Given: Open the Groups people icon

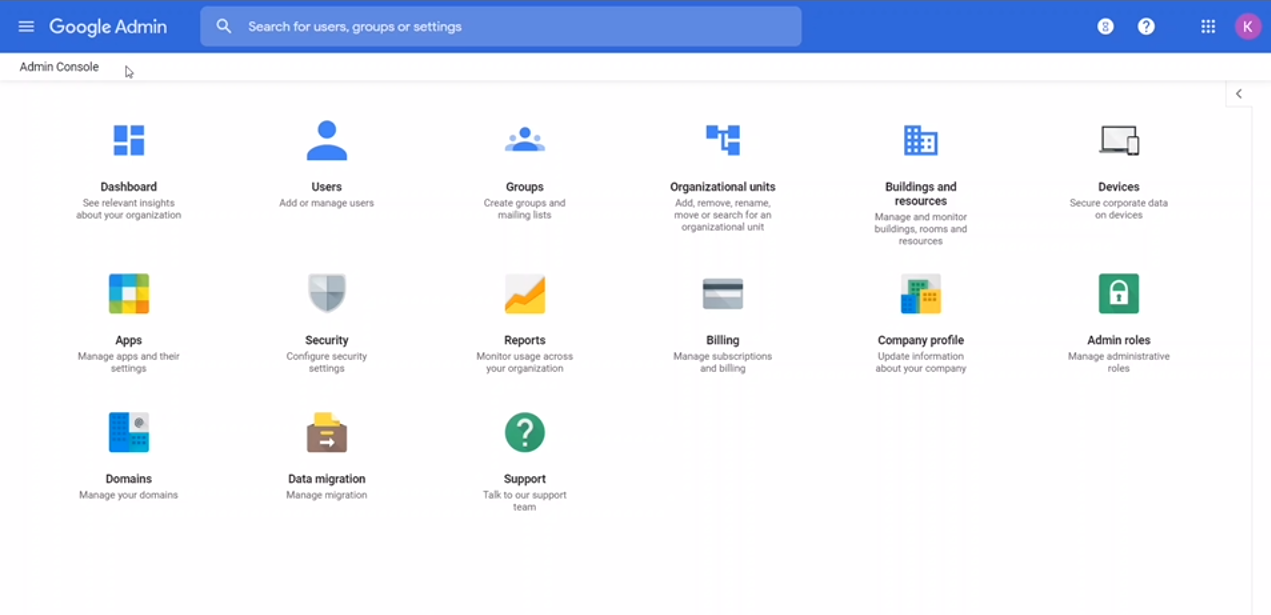Looking at the screenshot, I should [x=525, y=141].
